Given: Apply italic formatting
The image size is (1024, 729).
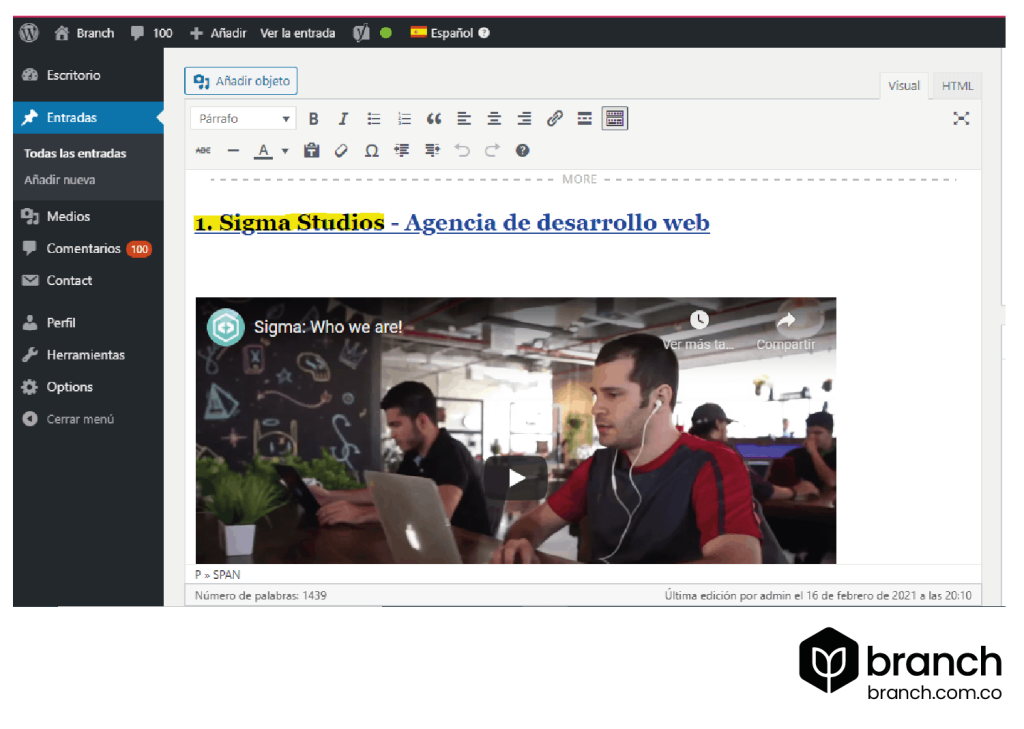Looking at the screenshot, I should (x=343, y=118).
